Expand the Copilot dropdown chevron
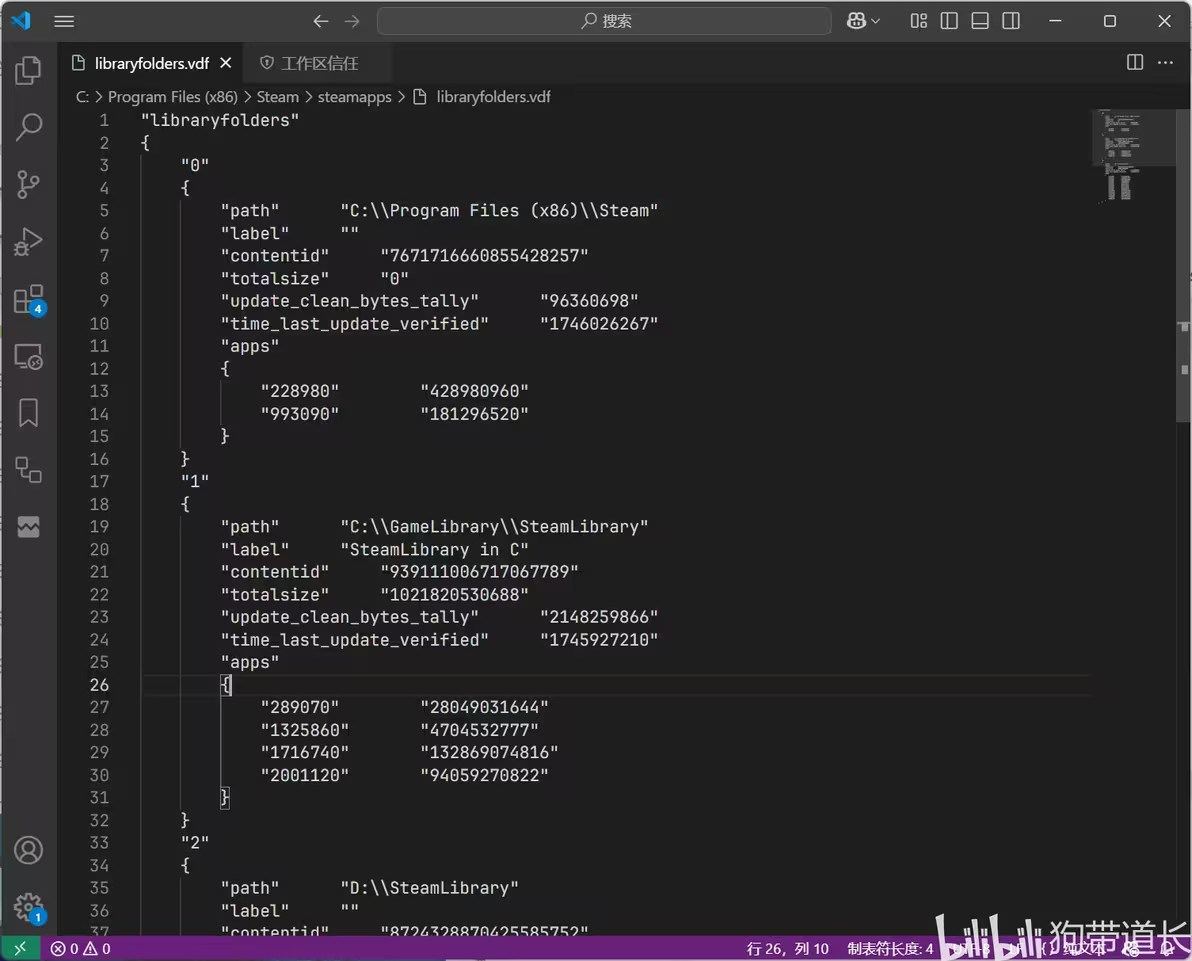The image size is (1192, 961). [x=877, y=21]
